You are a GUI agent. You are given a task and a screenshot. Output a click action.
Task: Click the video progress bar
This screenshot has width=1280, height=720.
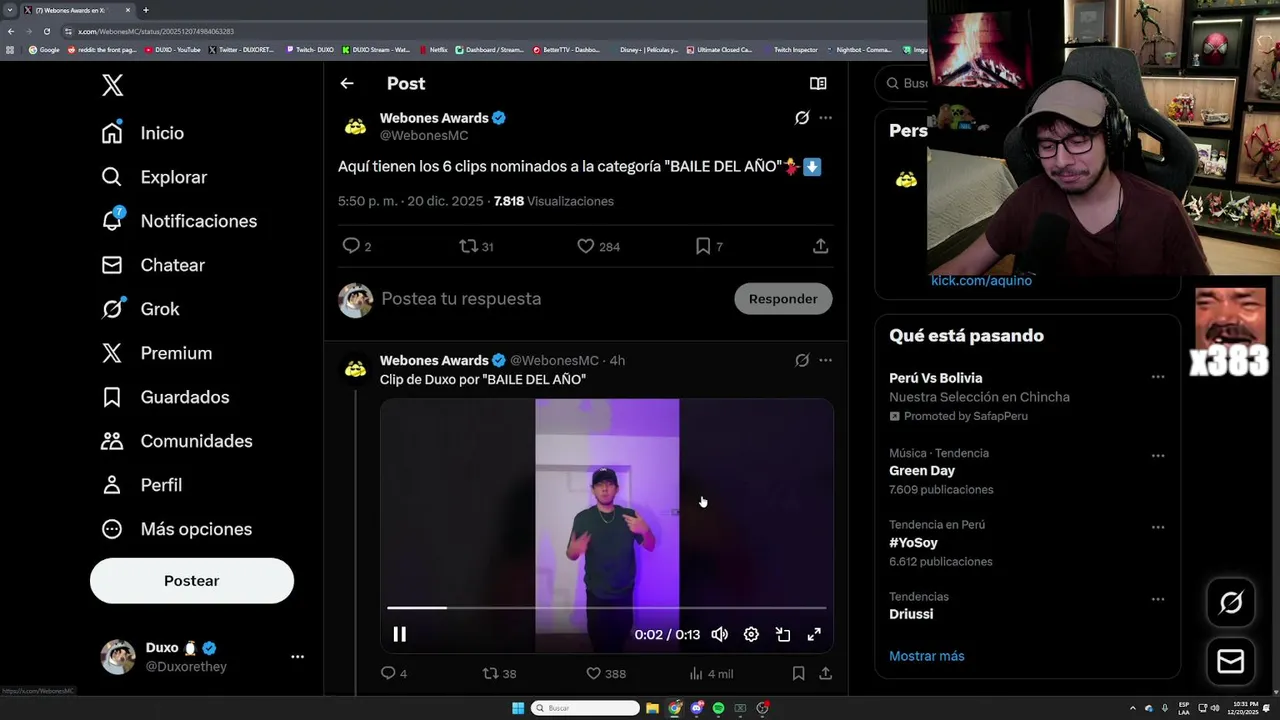click(x=607, y=607)
